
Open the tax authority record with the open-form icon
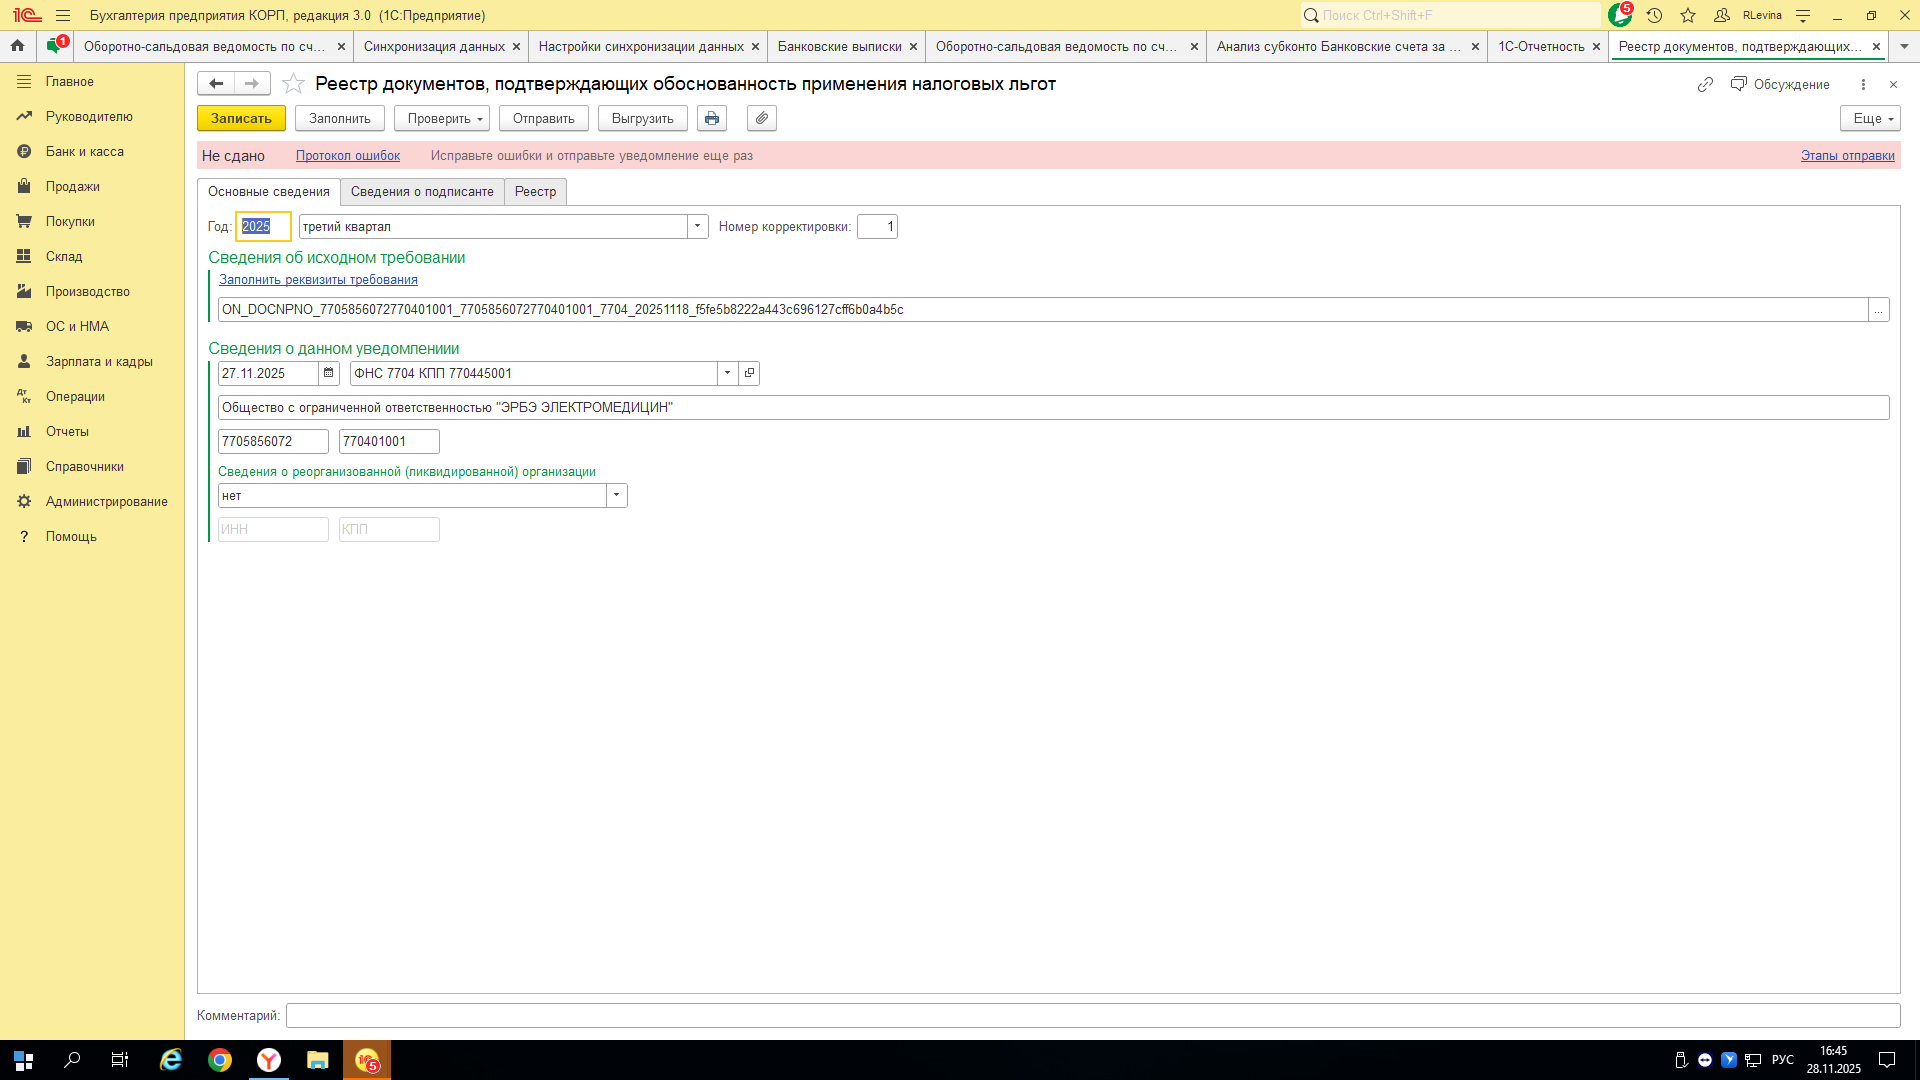[749, 373]
